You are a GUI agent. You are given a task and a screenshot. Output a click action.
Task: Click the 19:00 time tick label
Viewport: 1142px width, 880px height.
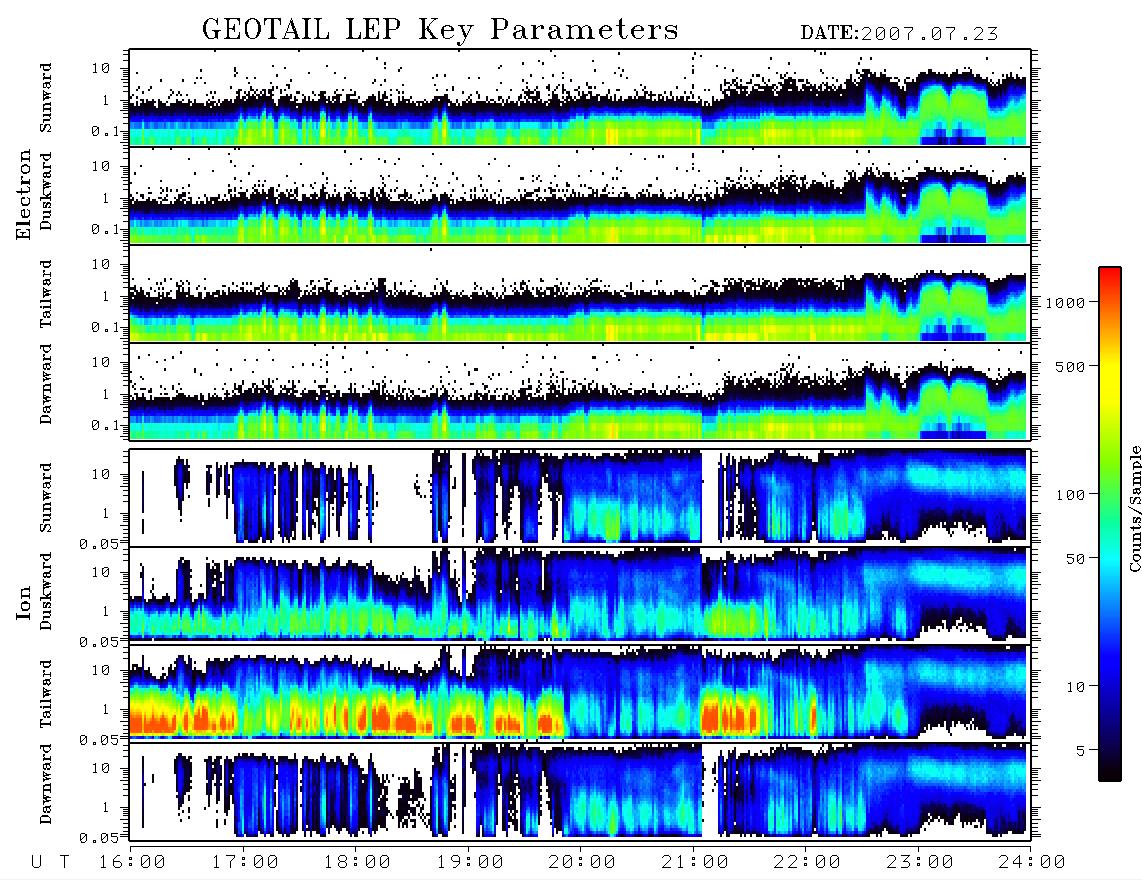pyautogui.click(x=470, y=863)
